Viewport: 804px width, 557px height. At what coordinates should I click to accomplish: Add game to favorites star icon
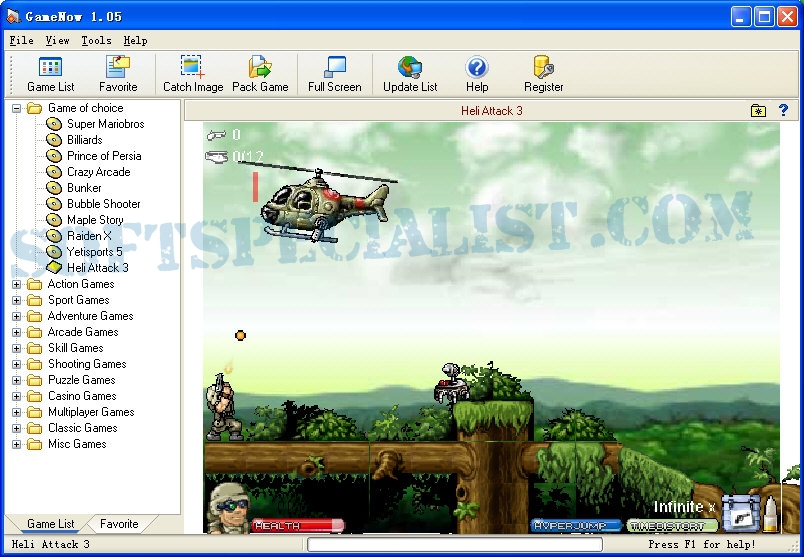coord(758,110)
